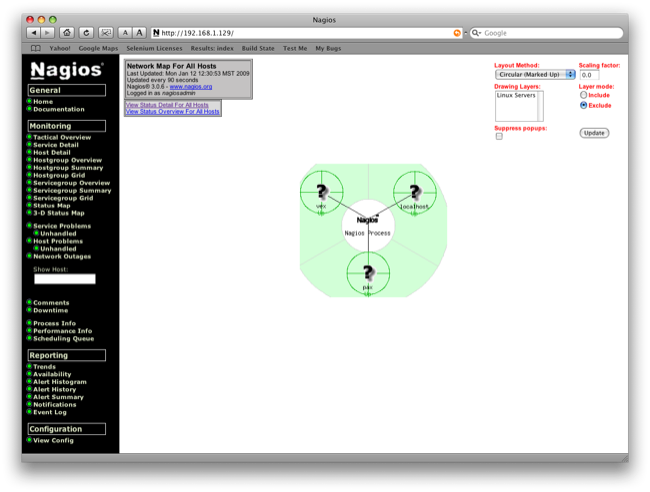The image size is (650, 492).
Task: Click the orange RSS icon in address bar
Action: click(457, 33)
